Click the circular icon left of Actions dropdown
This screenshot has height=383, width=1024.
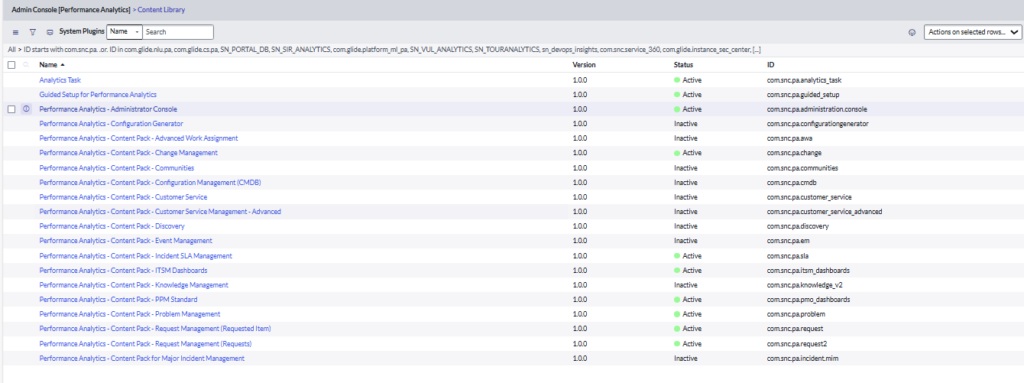click(912, 32)
